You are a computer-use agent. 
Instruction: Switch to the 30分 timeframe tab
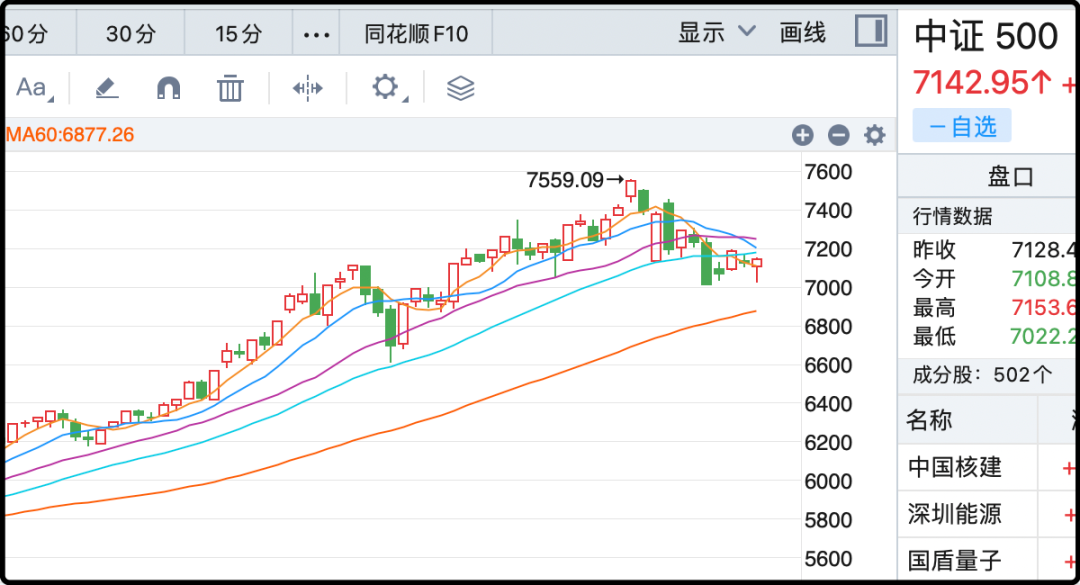(131, 33)
